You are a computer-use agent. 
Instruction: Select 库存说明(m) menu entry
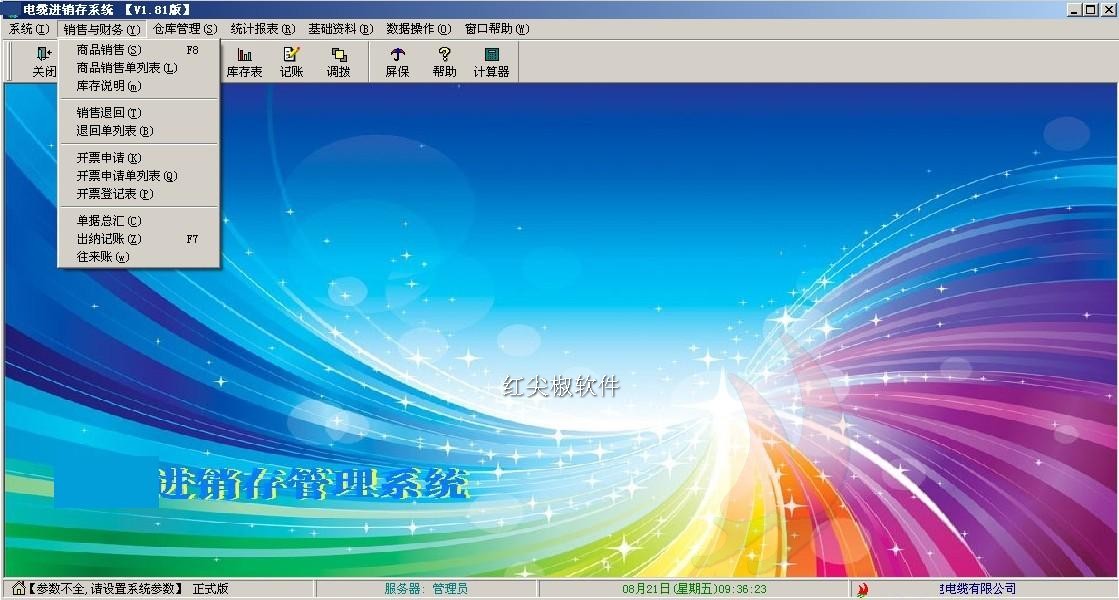(x=138, y=86)
